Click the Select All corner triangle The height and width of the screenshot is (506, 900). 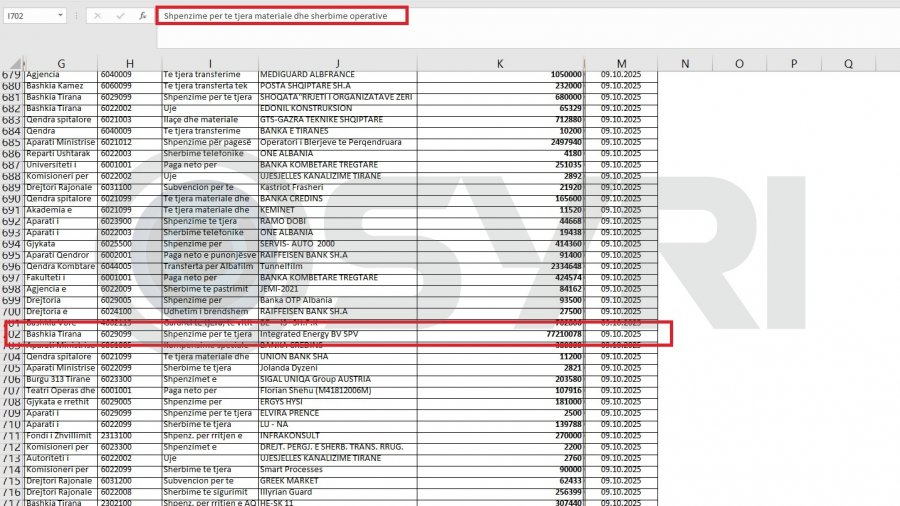click(x=16, y=63)
